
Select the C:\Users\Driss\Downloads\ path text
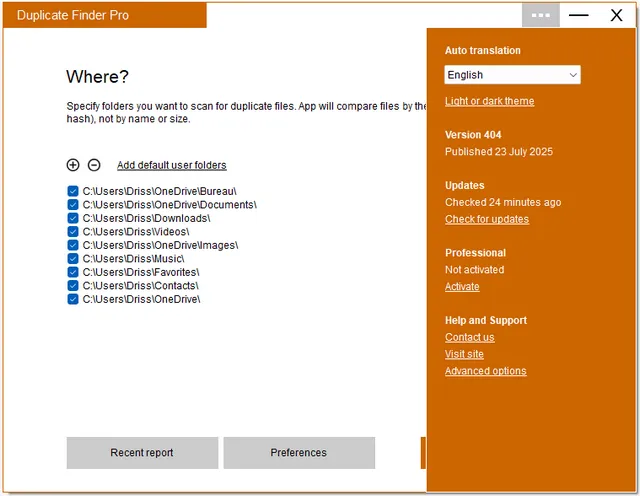147,218
